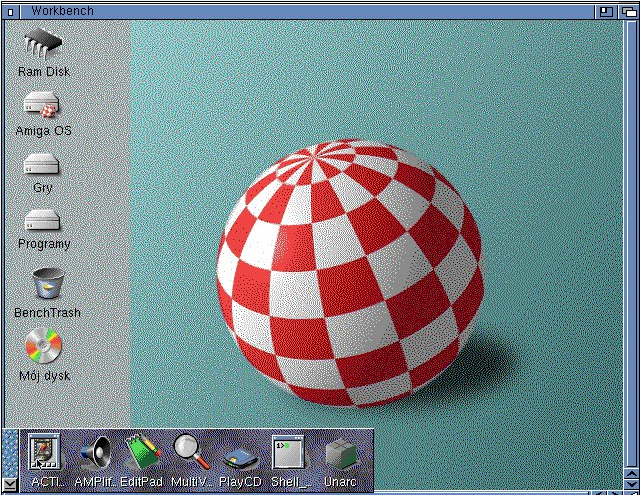Open EditPad notepad icon in dock
Viewport: 640px width, 495px height.
(x=143, y=452)
